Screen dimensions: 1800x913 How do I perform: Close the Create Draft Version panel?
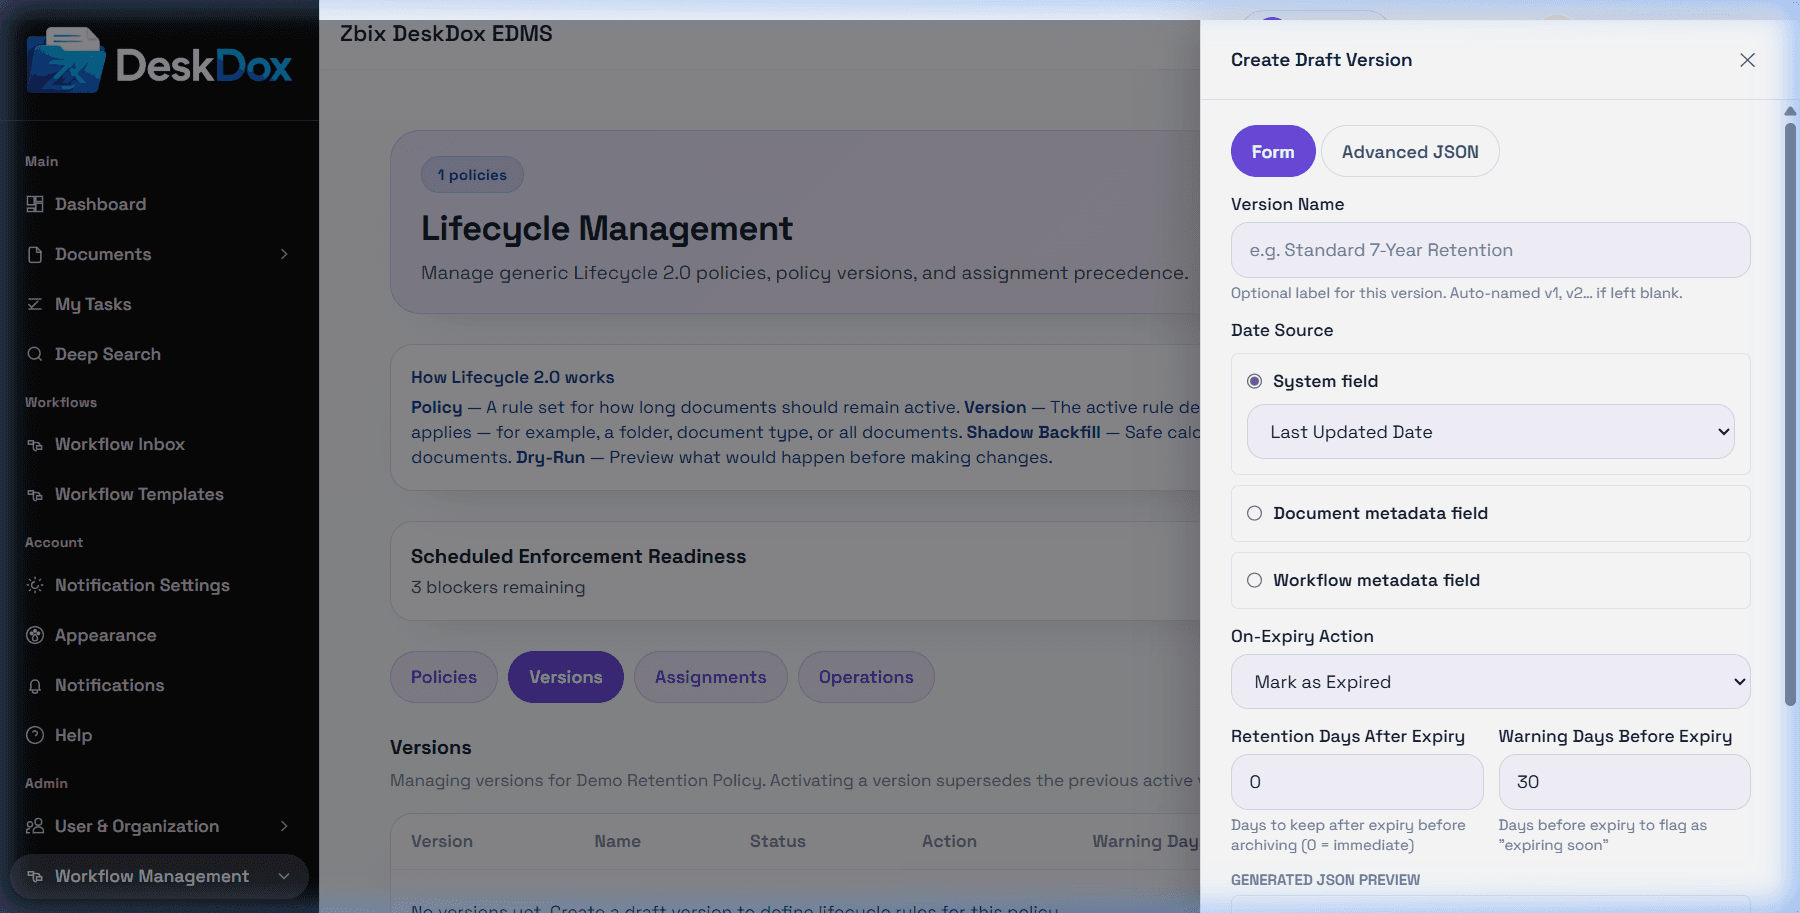pos(1747,60)
